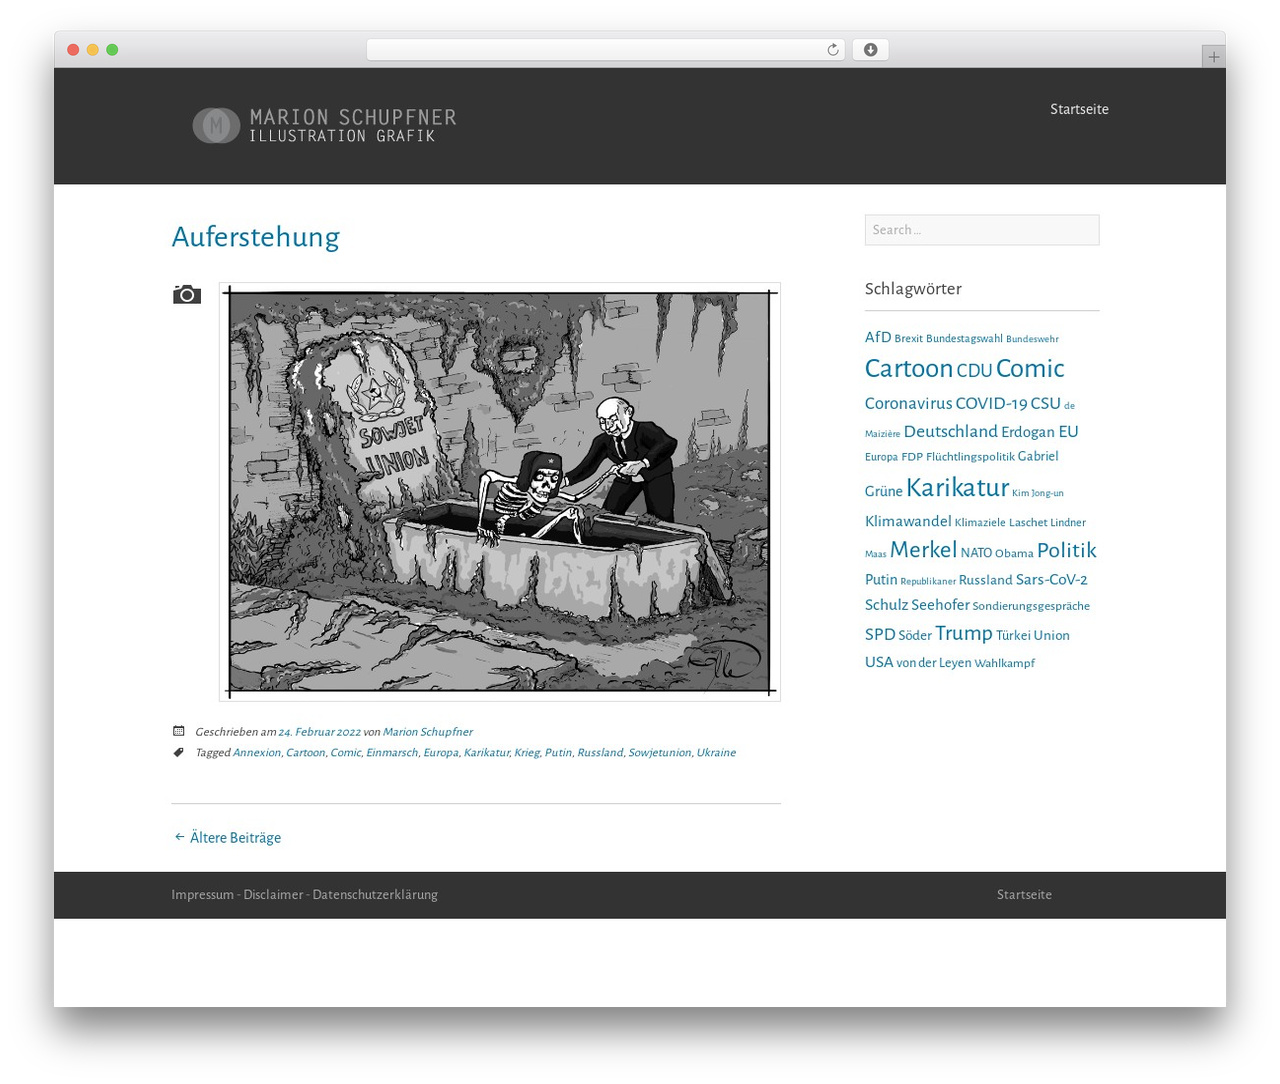
Task: Select Klimaziele in the tag cloud
Action: coord(980,523)
